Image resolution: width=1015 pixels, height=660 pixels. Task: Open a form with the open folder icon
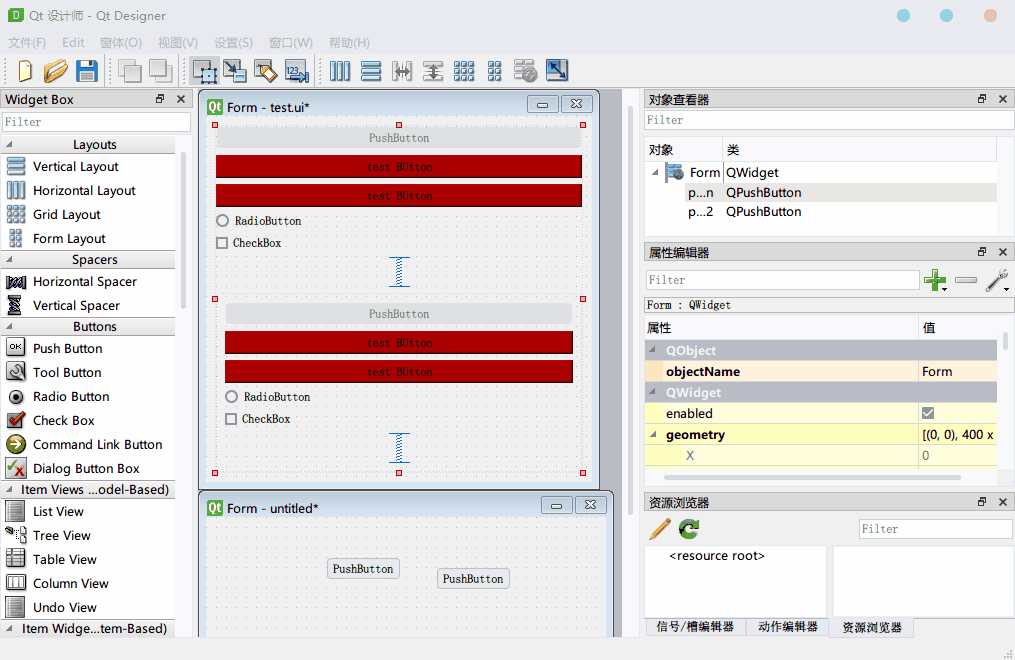[x=56, y=71]
